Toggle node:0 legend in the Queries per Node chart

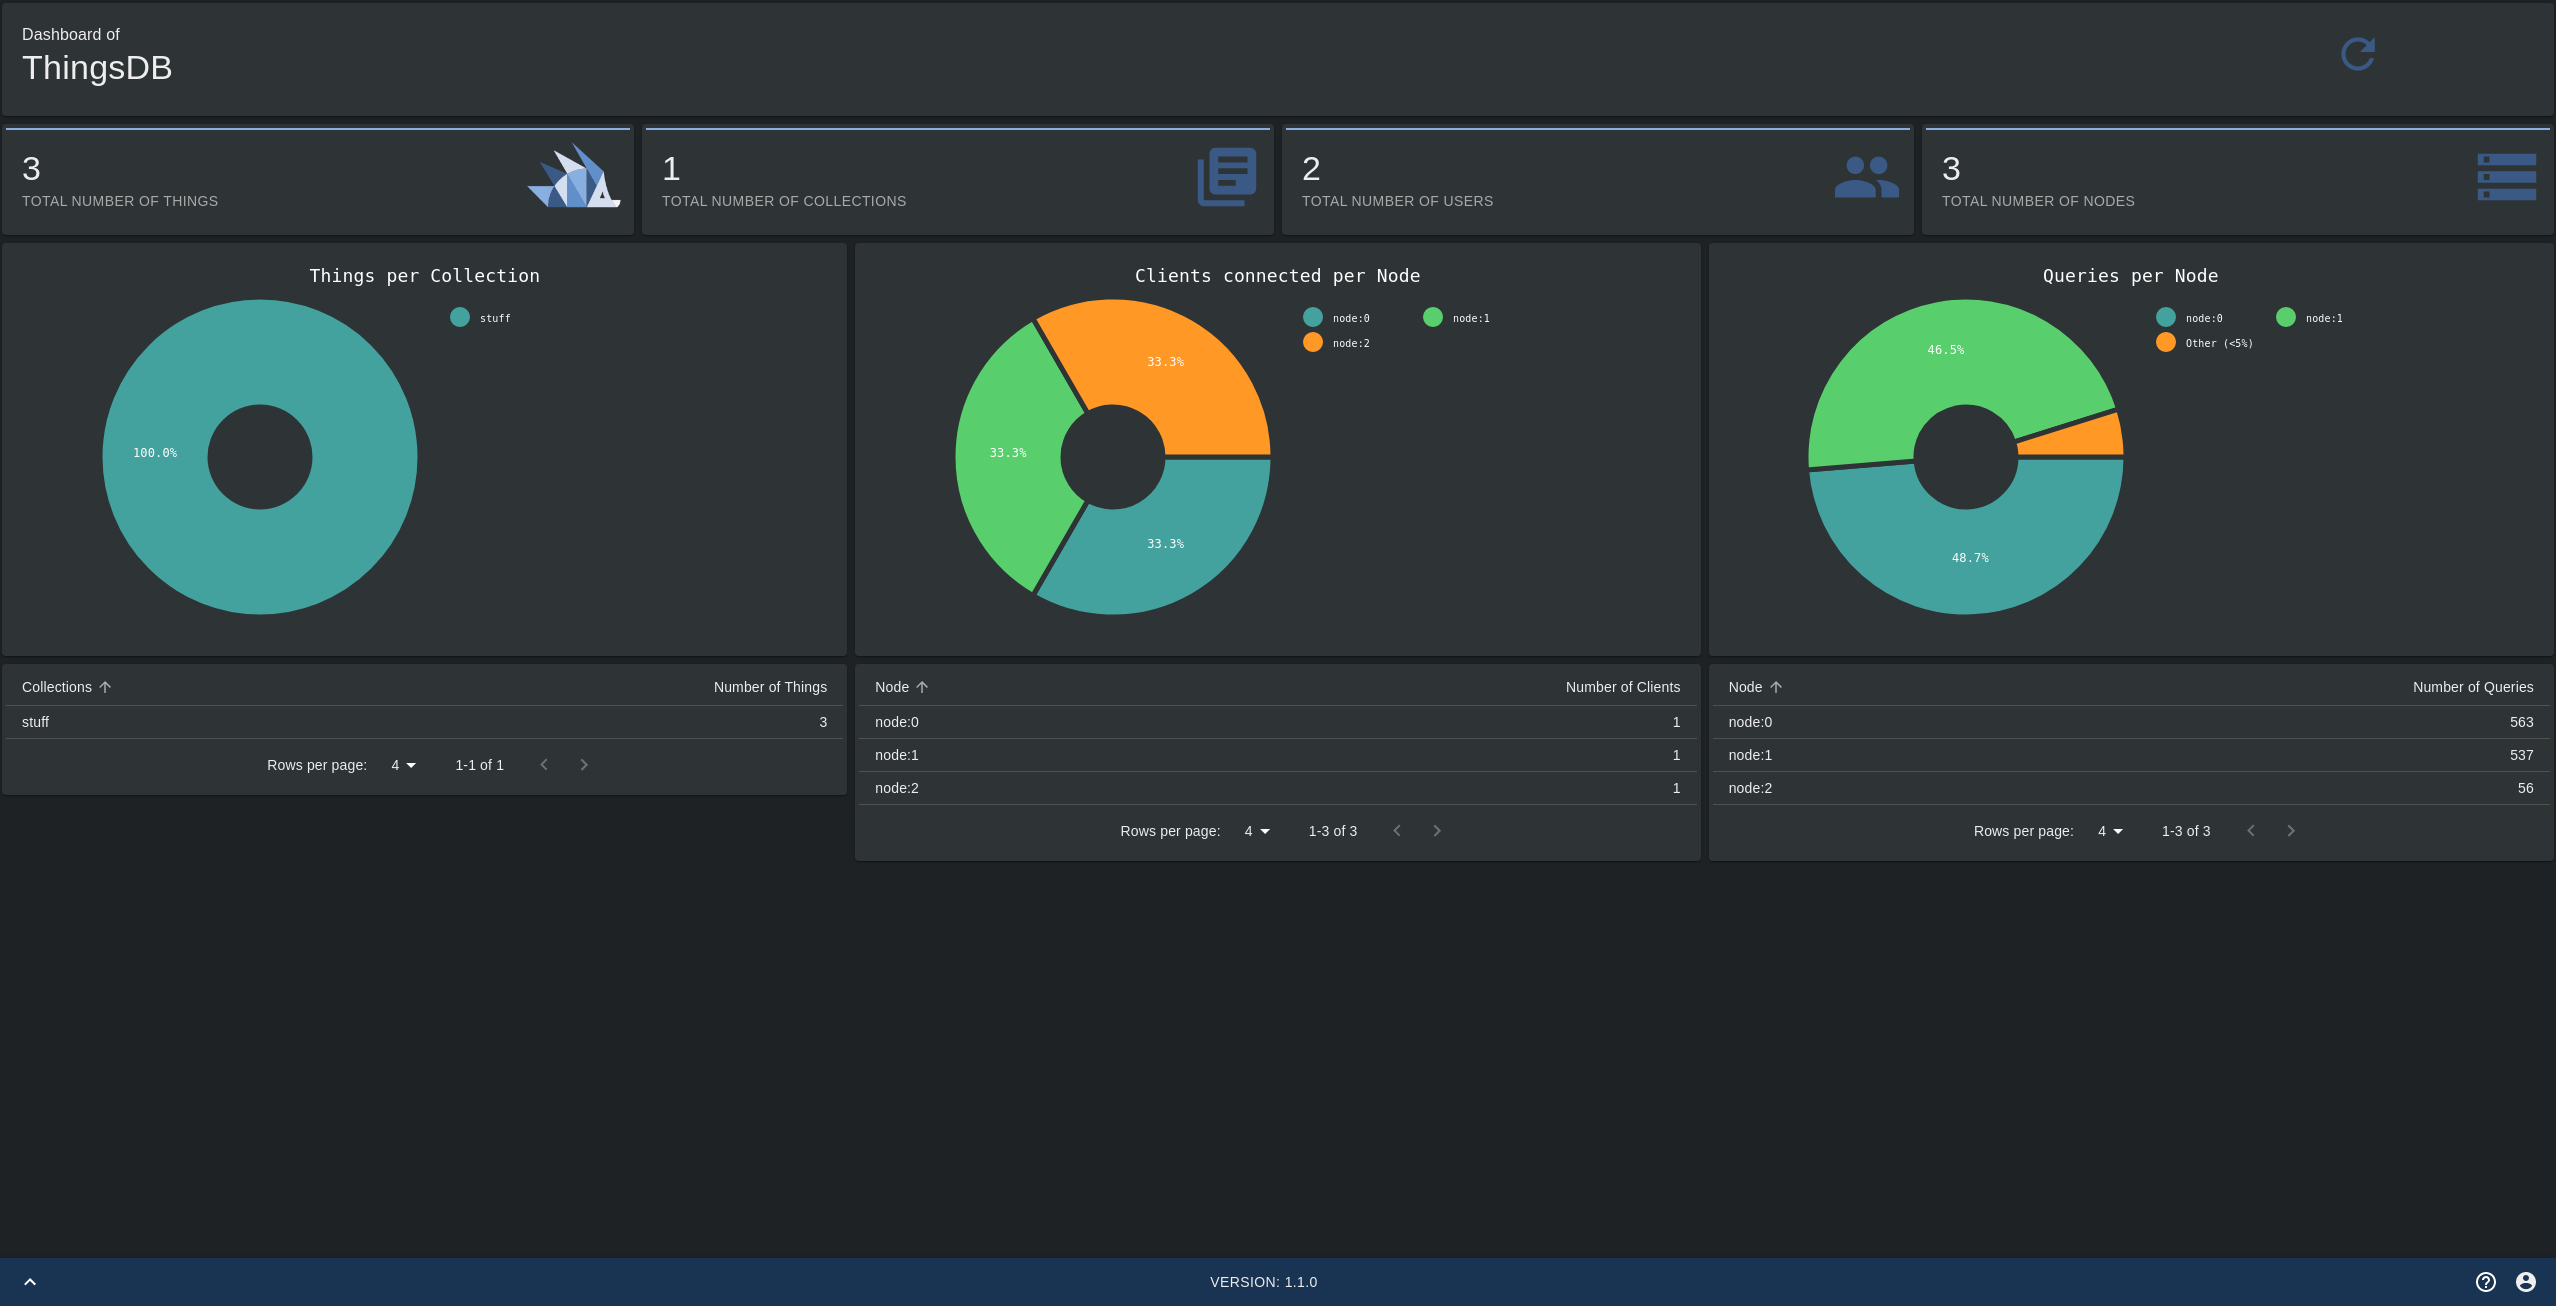(x=2190, y=318)
